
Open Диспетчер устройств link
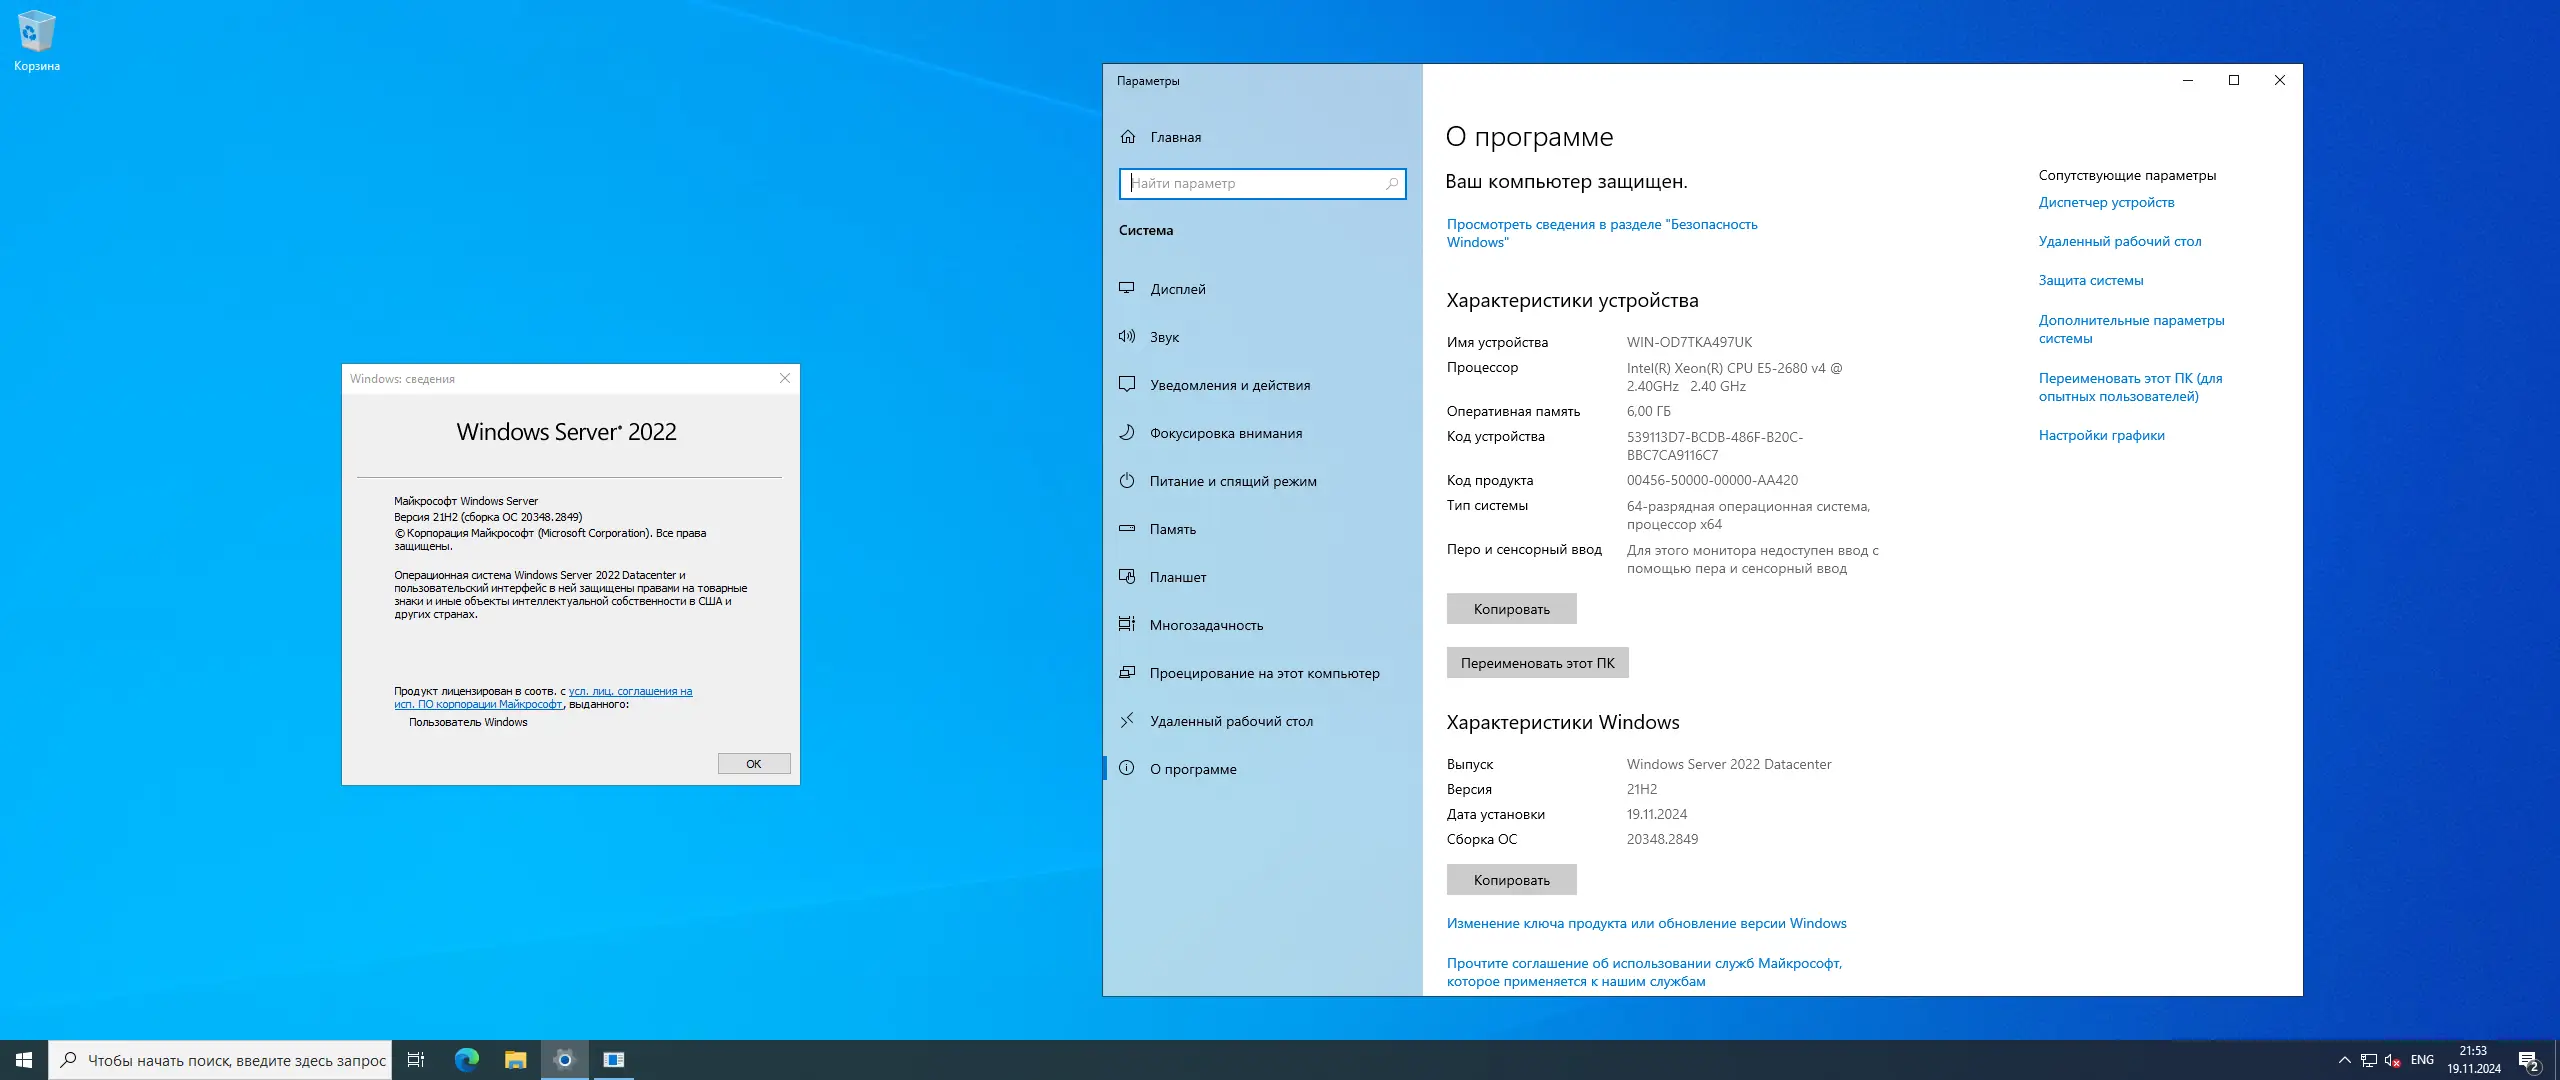coord(2107,202)
